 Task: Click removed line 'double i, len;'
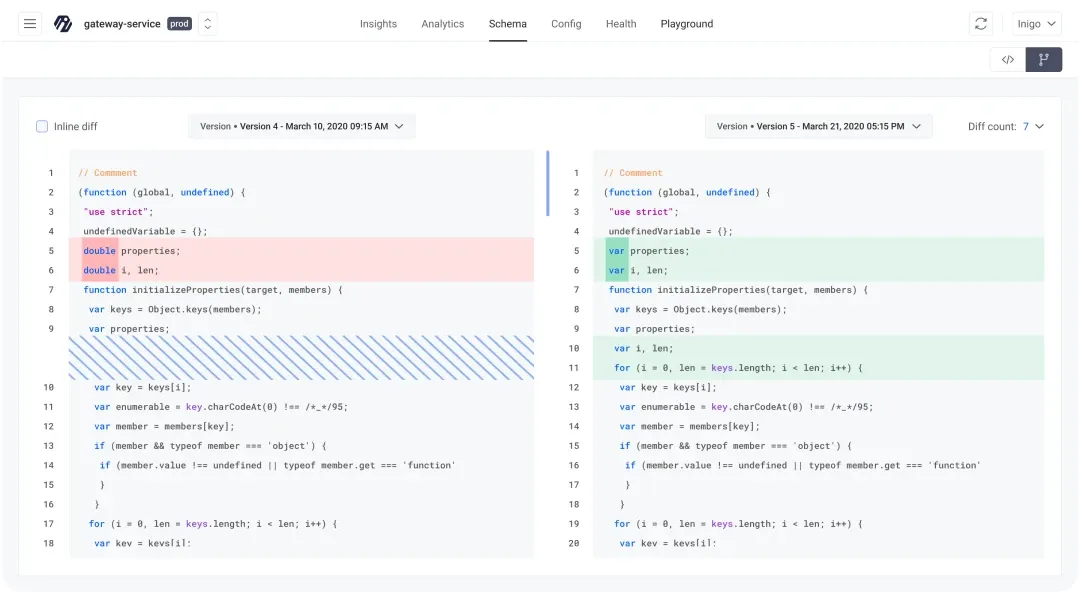click(301, 270)
